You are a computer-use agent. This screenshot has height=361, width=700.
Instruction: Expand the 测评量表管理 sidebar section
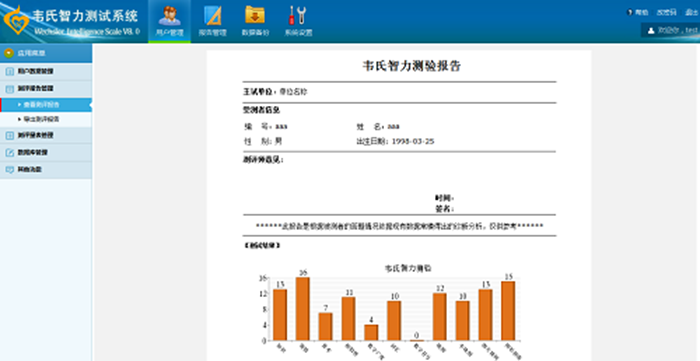[46, 135]
